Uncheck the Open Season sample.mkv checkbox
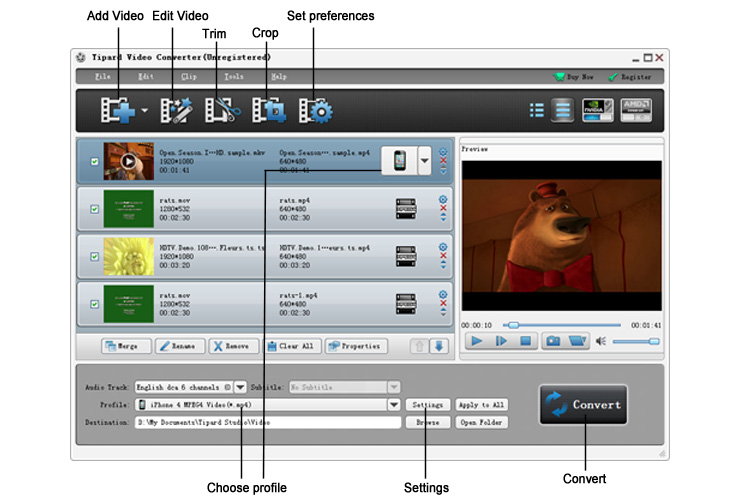The height and width of the screenshot is (500, 750). pyautogui.click(x=95, y=161)
